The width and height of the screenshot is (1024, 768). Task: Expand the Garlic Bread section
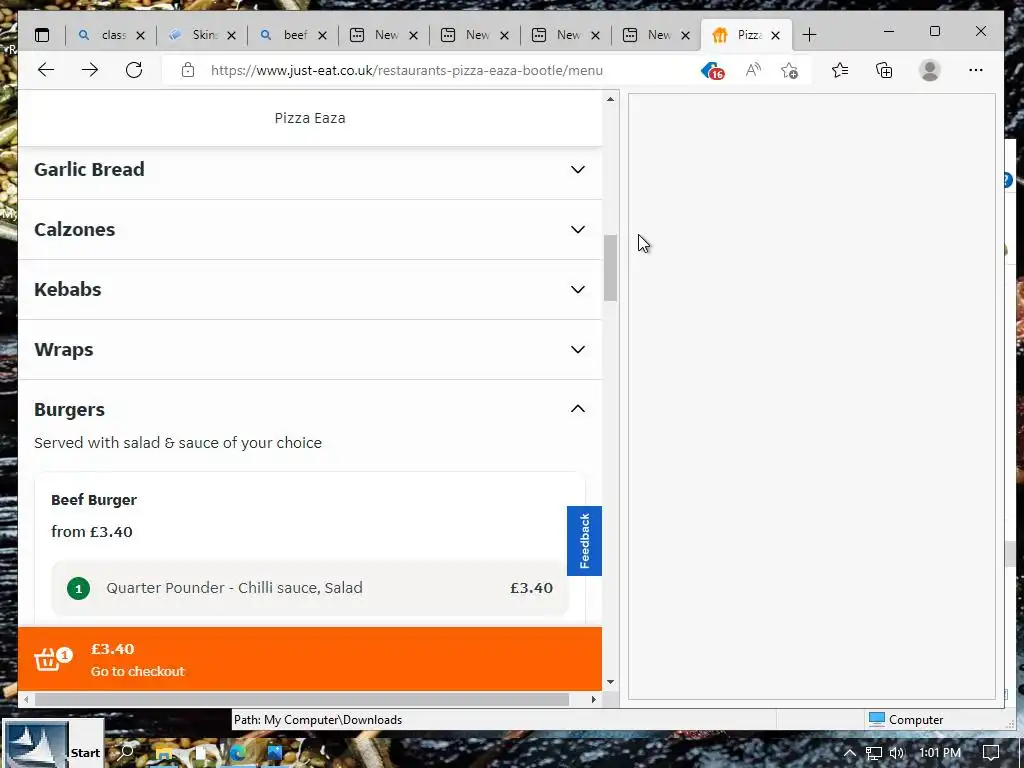click(x=310, y=170)
